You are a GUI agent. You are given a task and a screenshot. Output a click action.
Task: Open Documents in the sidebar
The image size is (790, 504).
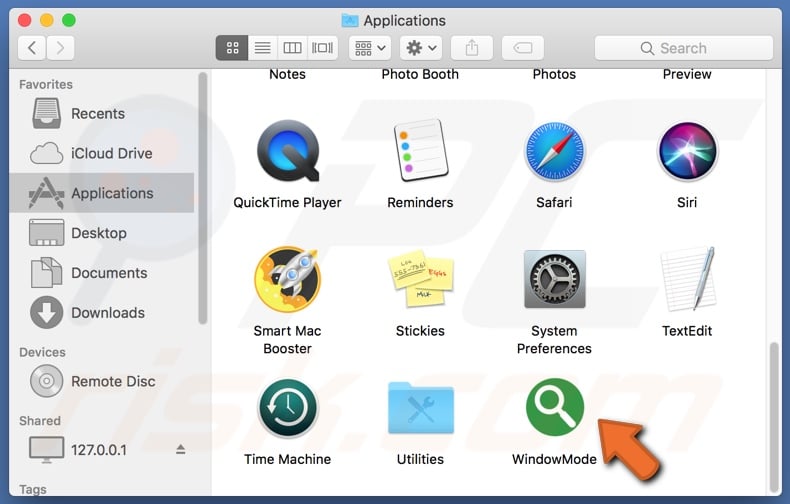[101, 273]
